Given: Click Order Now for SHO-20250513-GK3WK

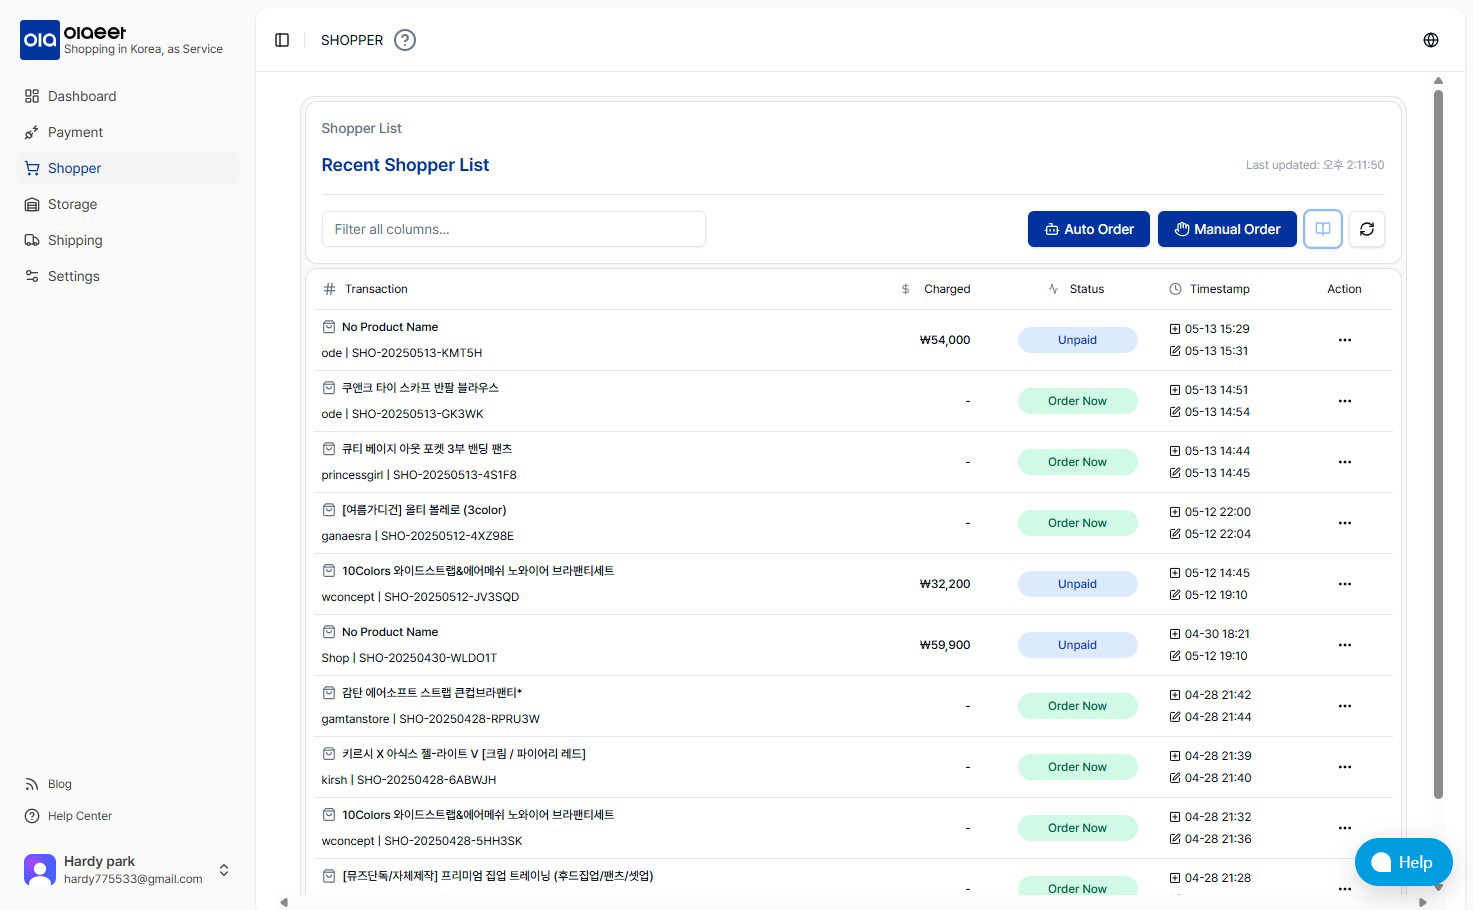Looking at the screenshot, I should coord(1078,401).
